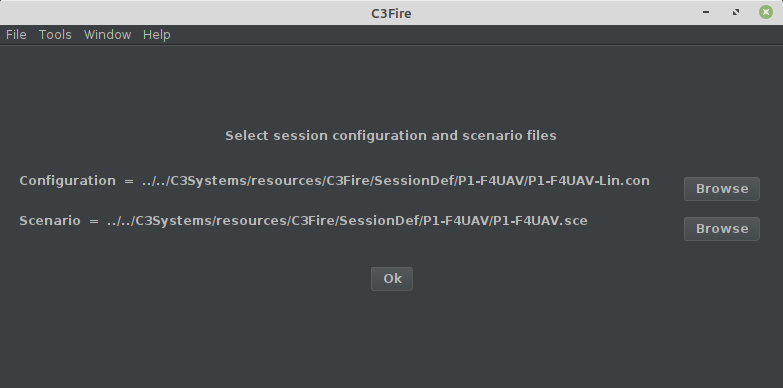Image resolution: width=783 pixels, height=388 pixels.
Task: Click the Configuration label
Action: [67, 181]
